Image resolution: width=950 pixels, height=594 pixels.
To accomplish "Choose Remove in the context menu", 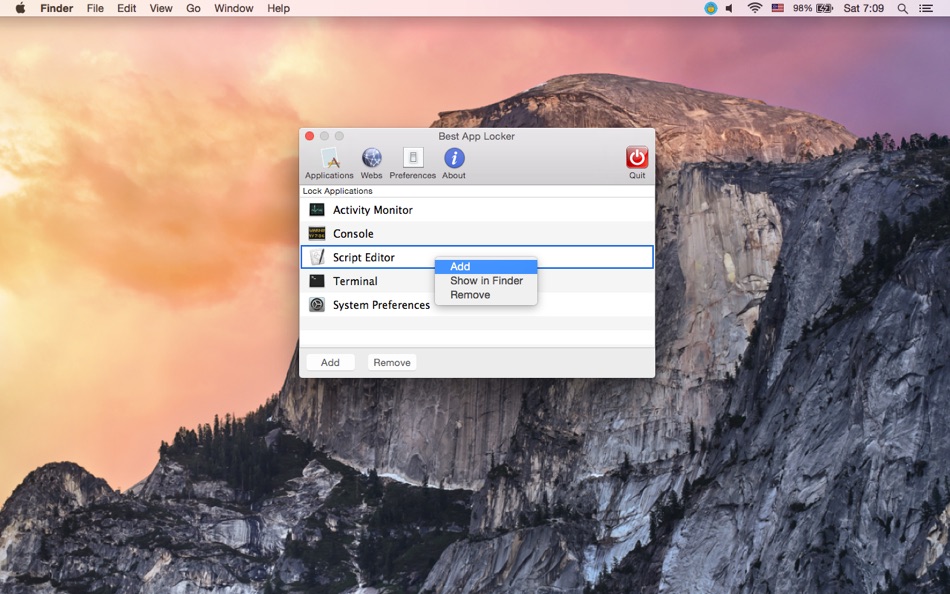I will point(486,295).
